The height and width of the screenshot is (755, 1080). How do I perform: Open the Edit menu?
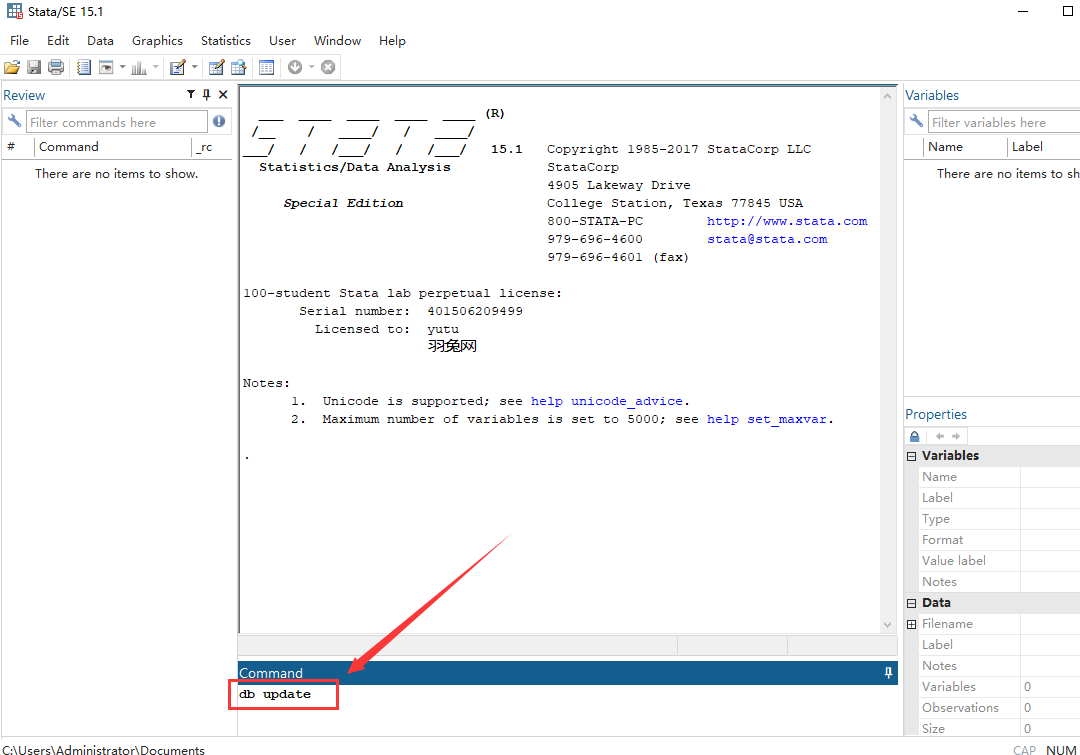58,41
